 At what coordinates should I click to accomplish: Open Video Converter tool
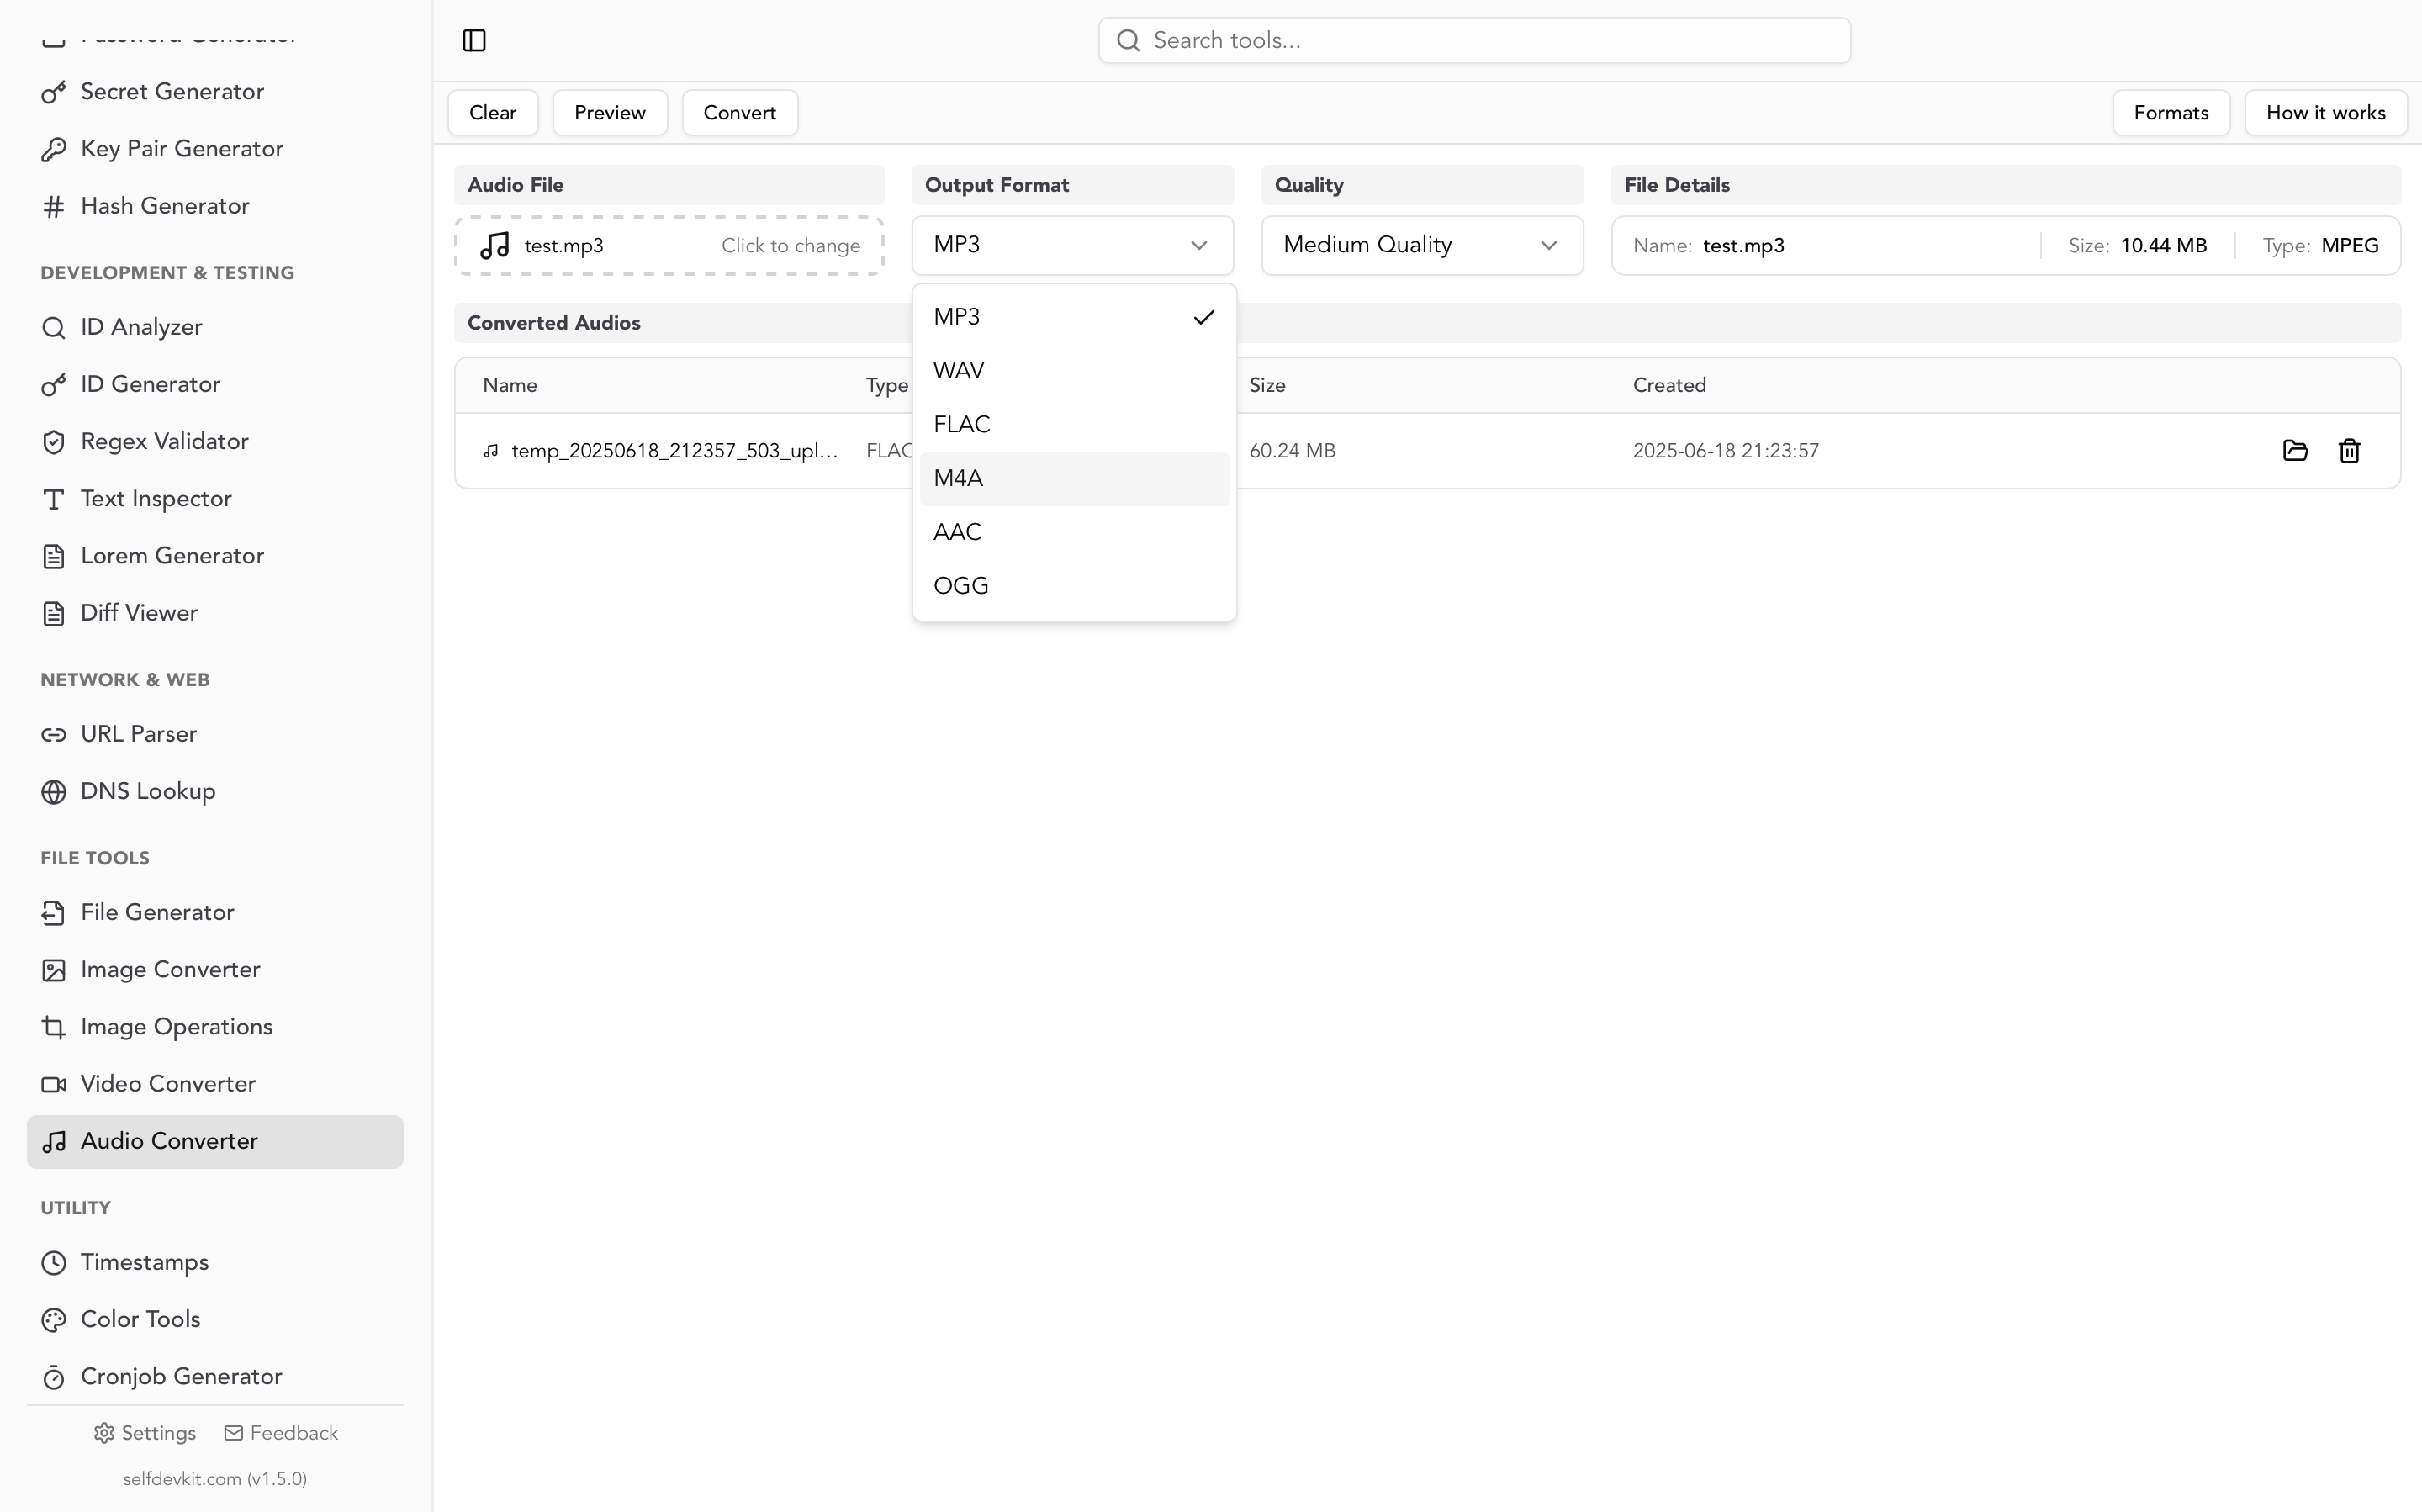tap(215, 1084)
